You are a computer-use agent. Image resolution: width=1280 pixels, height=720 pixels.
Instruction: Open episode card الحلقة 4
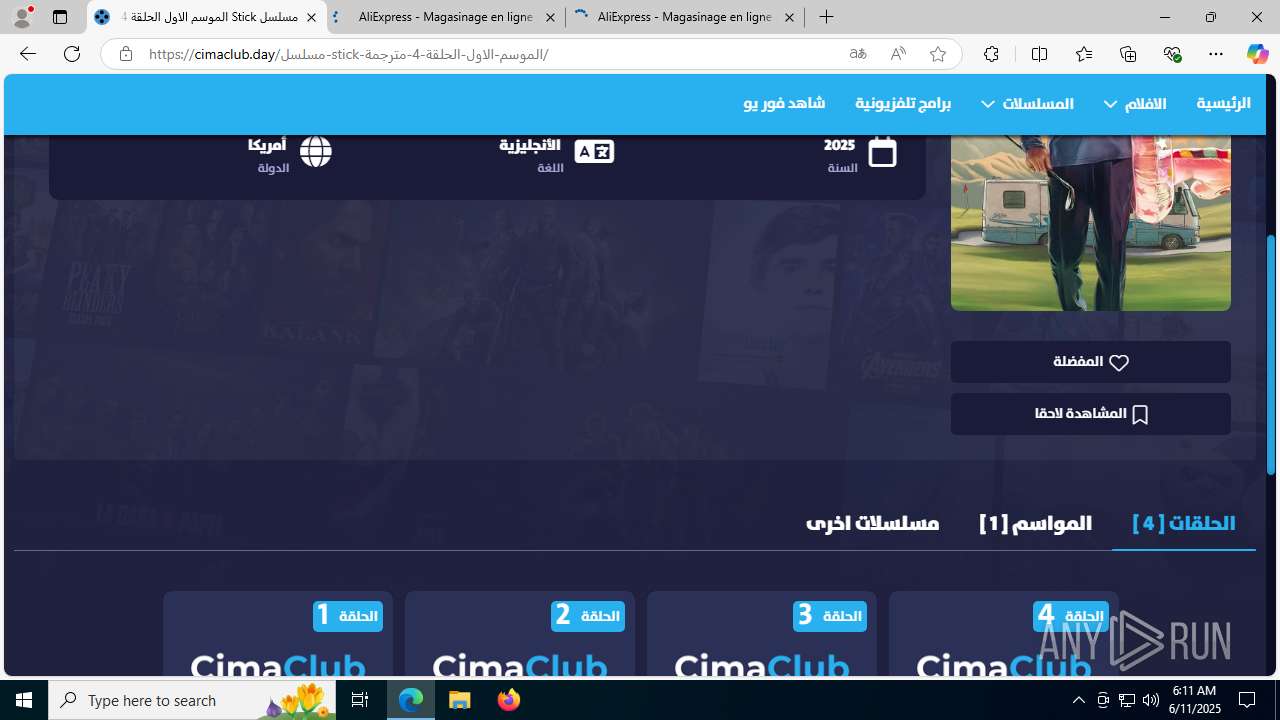[1004, 633]
